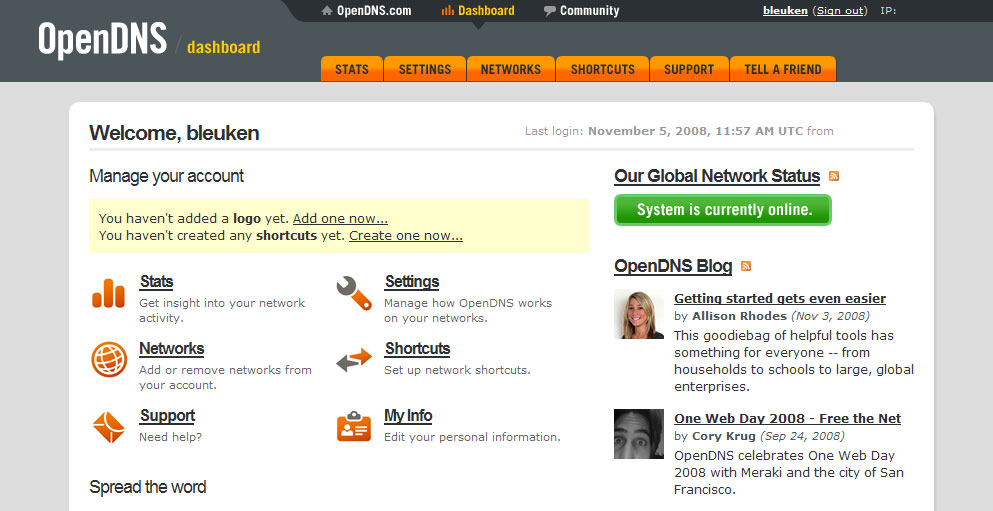Open 'One Web Day 2008 - Free the Net' post
The height and width of the screenshot is (511, 993).
click(x=787, y=419)
